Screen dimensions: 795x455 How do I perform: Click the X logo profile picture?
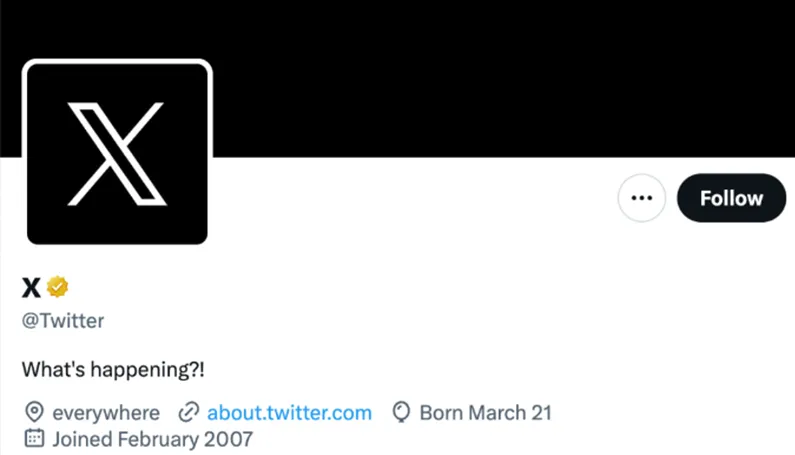pyautogui.click(x=117, y=152)
